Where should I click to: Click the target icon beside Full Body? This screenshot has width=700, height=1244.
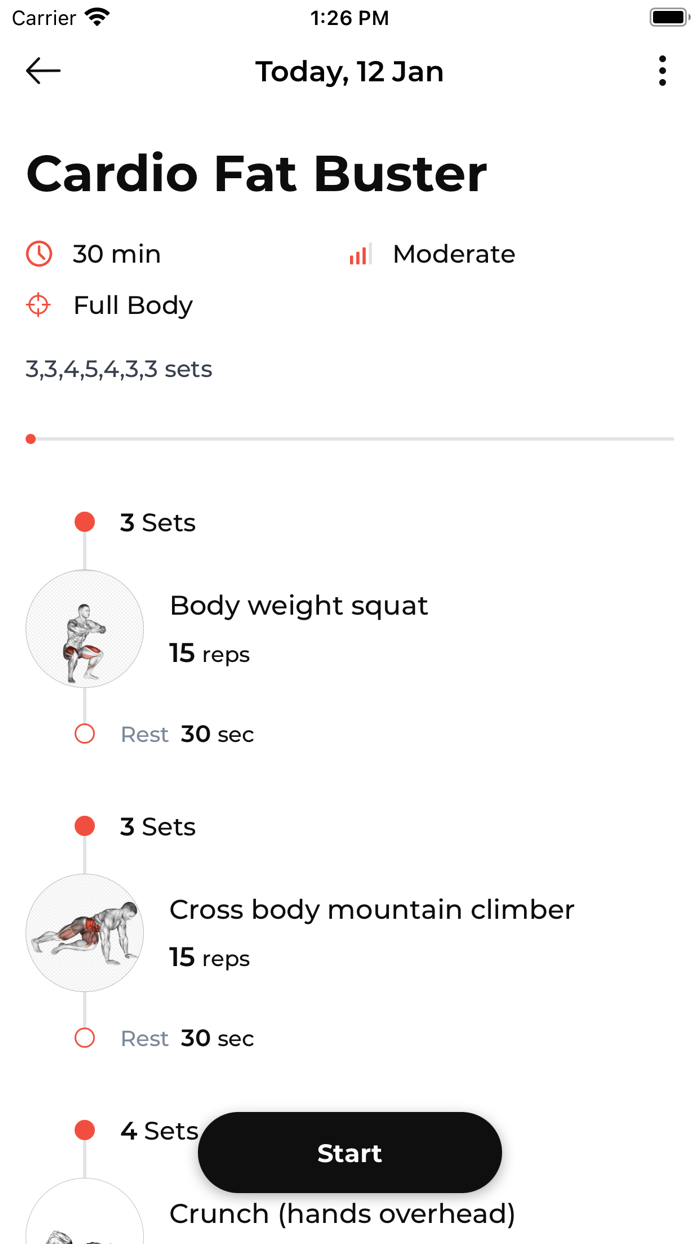tap(38, 305)
